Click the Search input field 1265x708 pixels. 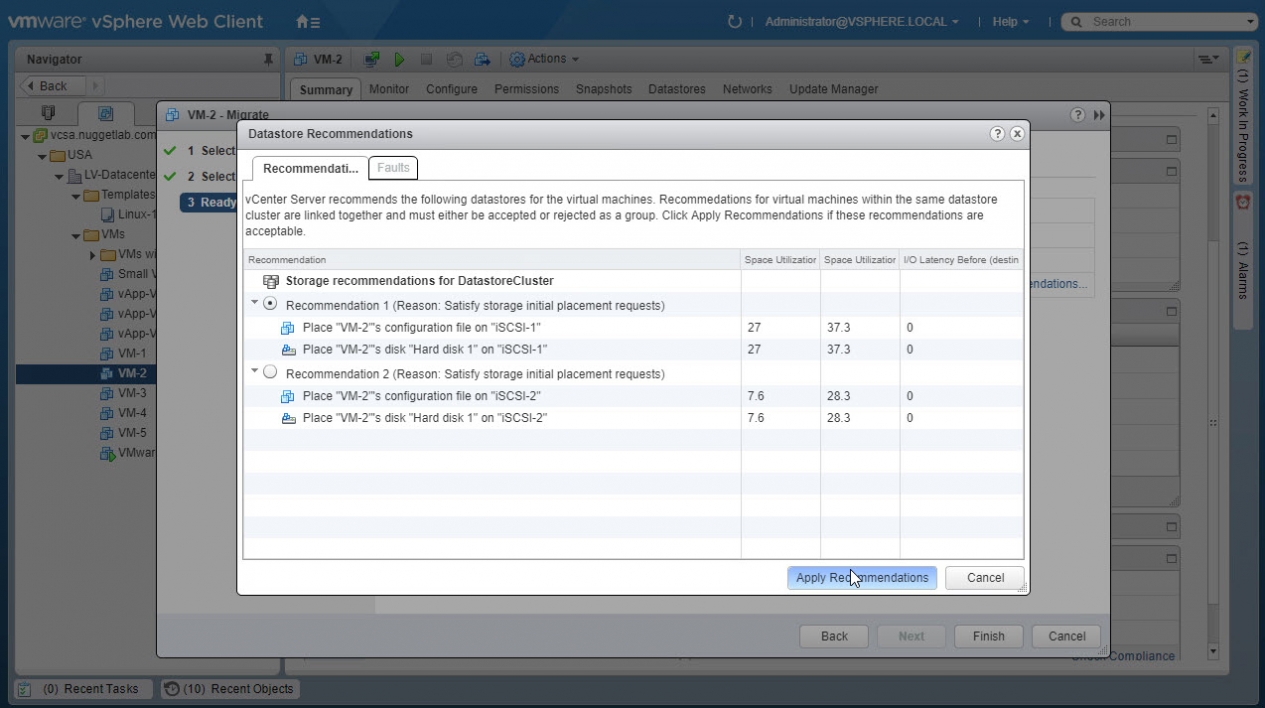click(1160, 21)
